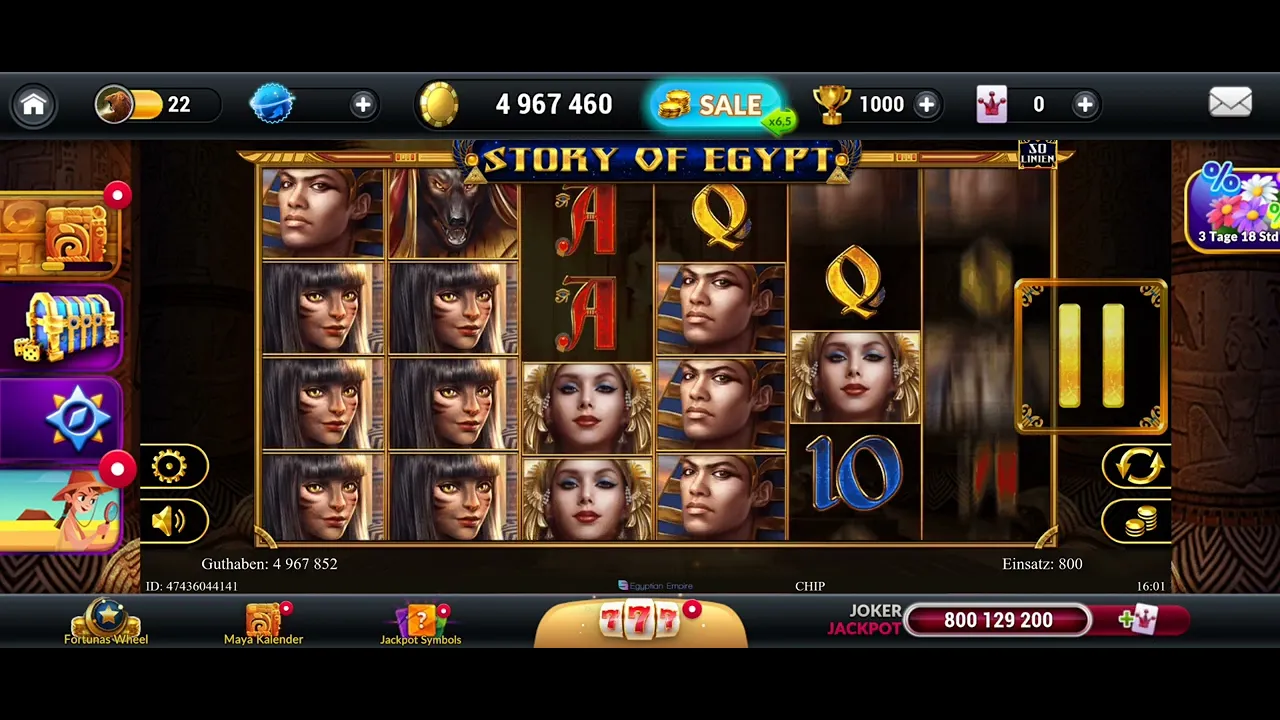Pause spinning with the golden pause button
The width and height of the screenshot is (1280, 720).
click(x=1091, y=357)
